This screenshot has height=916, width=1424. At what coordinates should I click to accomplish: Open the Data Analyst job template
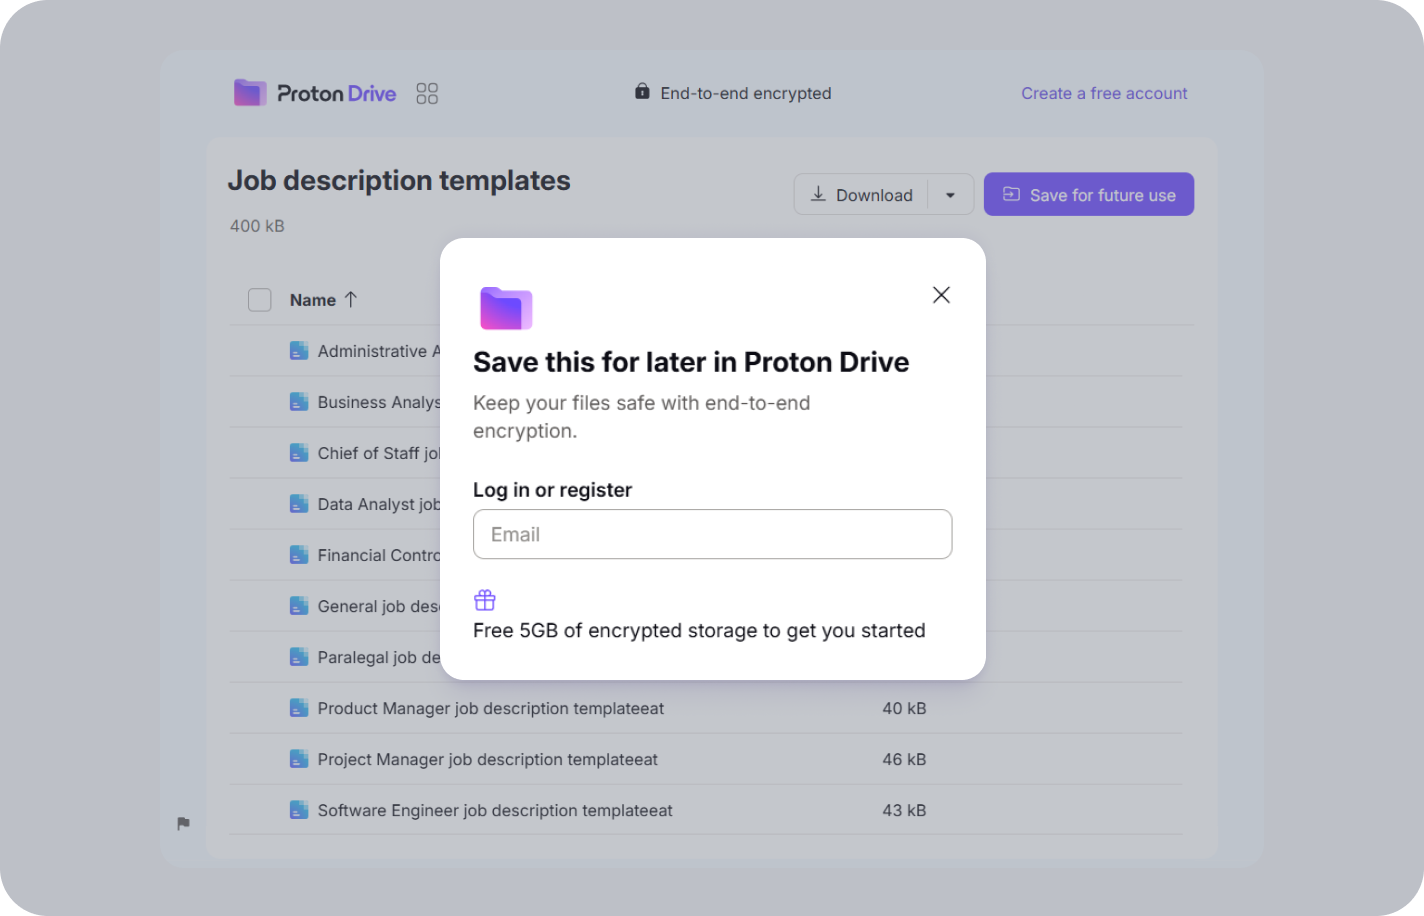378,504
